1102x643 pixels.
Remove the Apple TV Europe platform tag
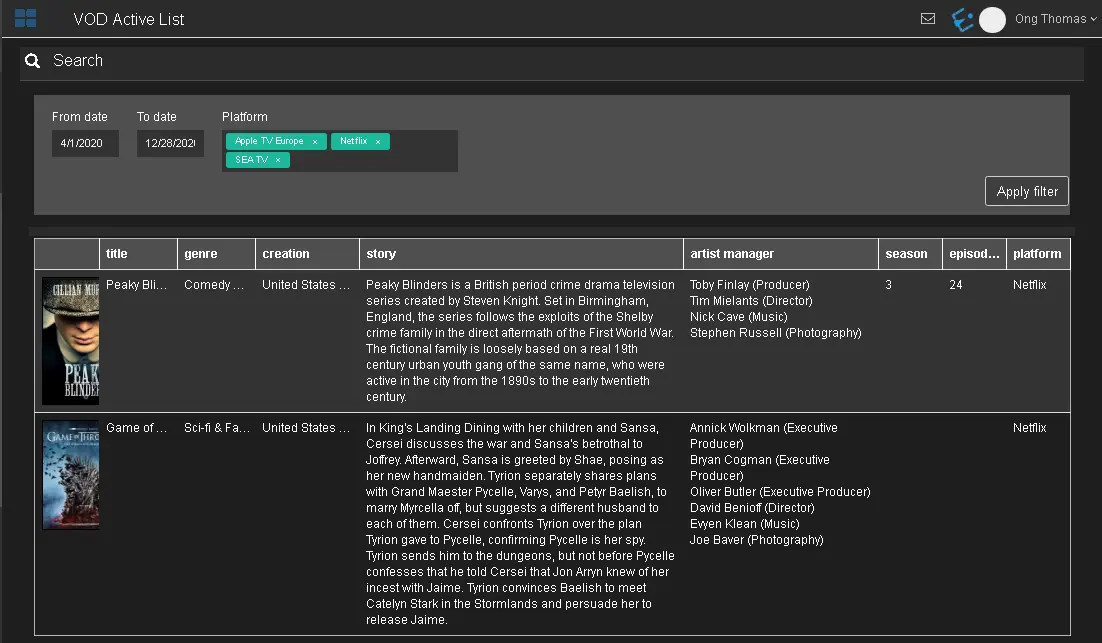(315, 142)
